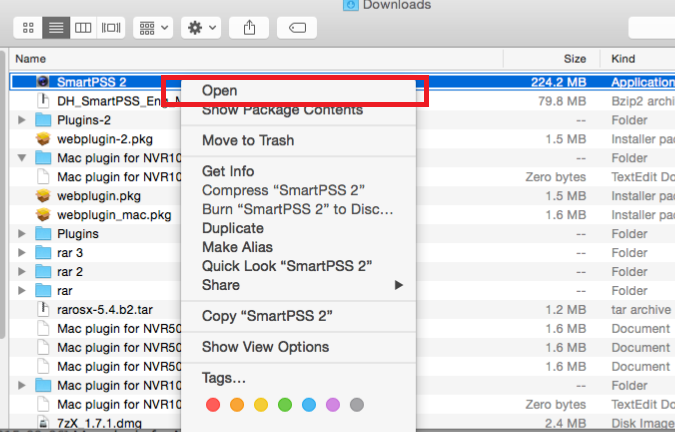Switch to icon view in toolbar
Screen dimensions: 675x432
[28, 28]
